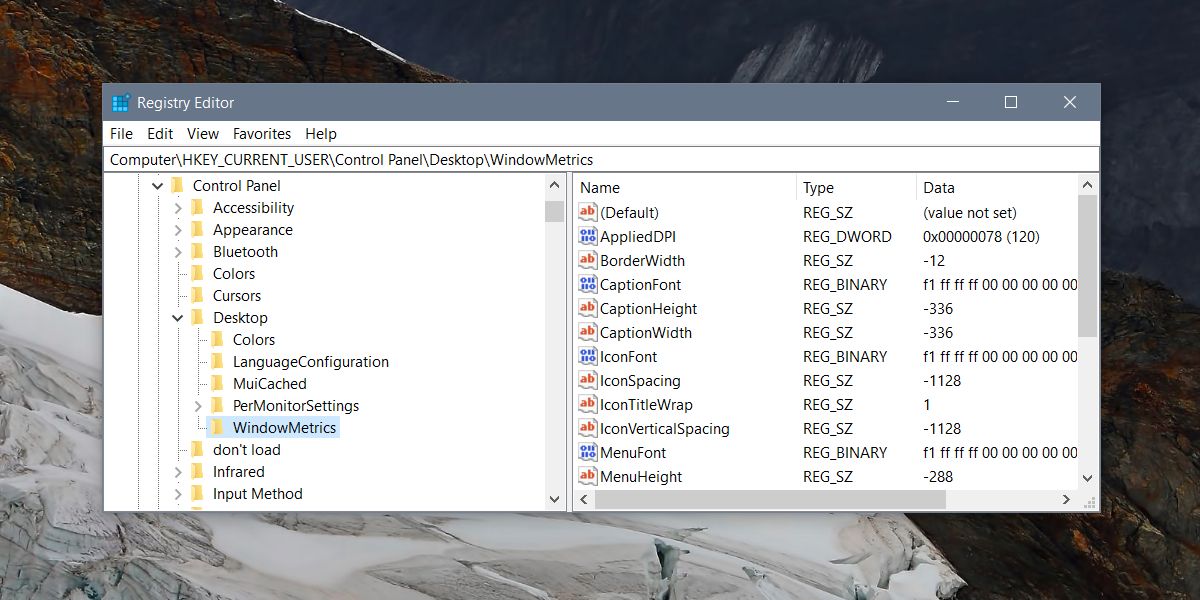Click the PerMonitorSettings folder icon
The image size is (1200, 600).
218,405
